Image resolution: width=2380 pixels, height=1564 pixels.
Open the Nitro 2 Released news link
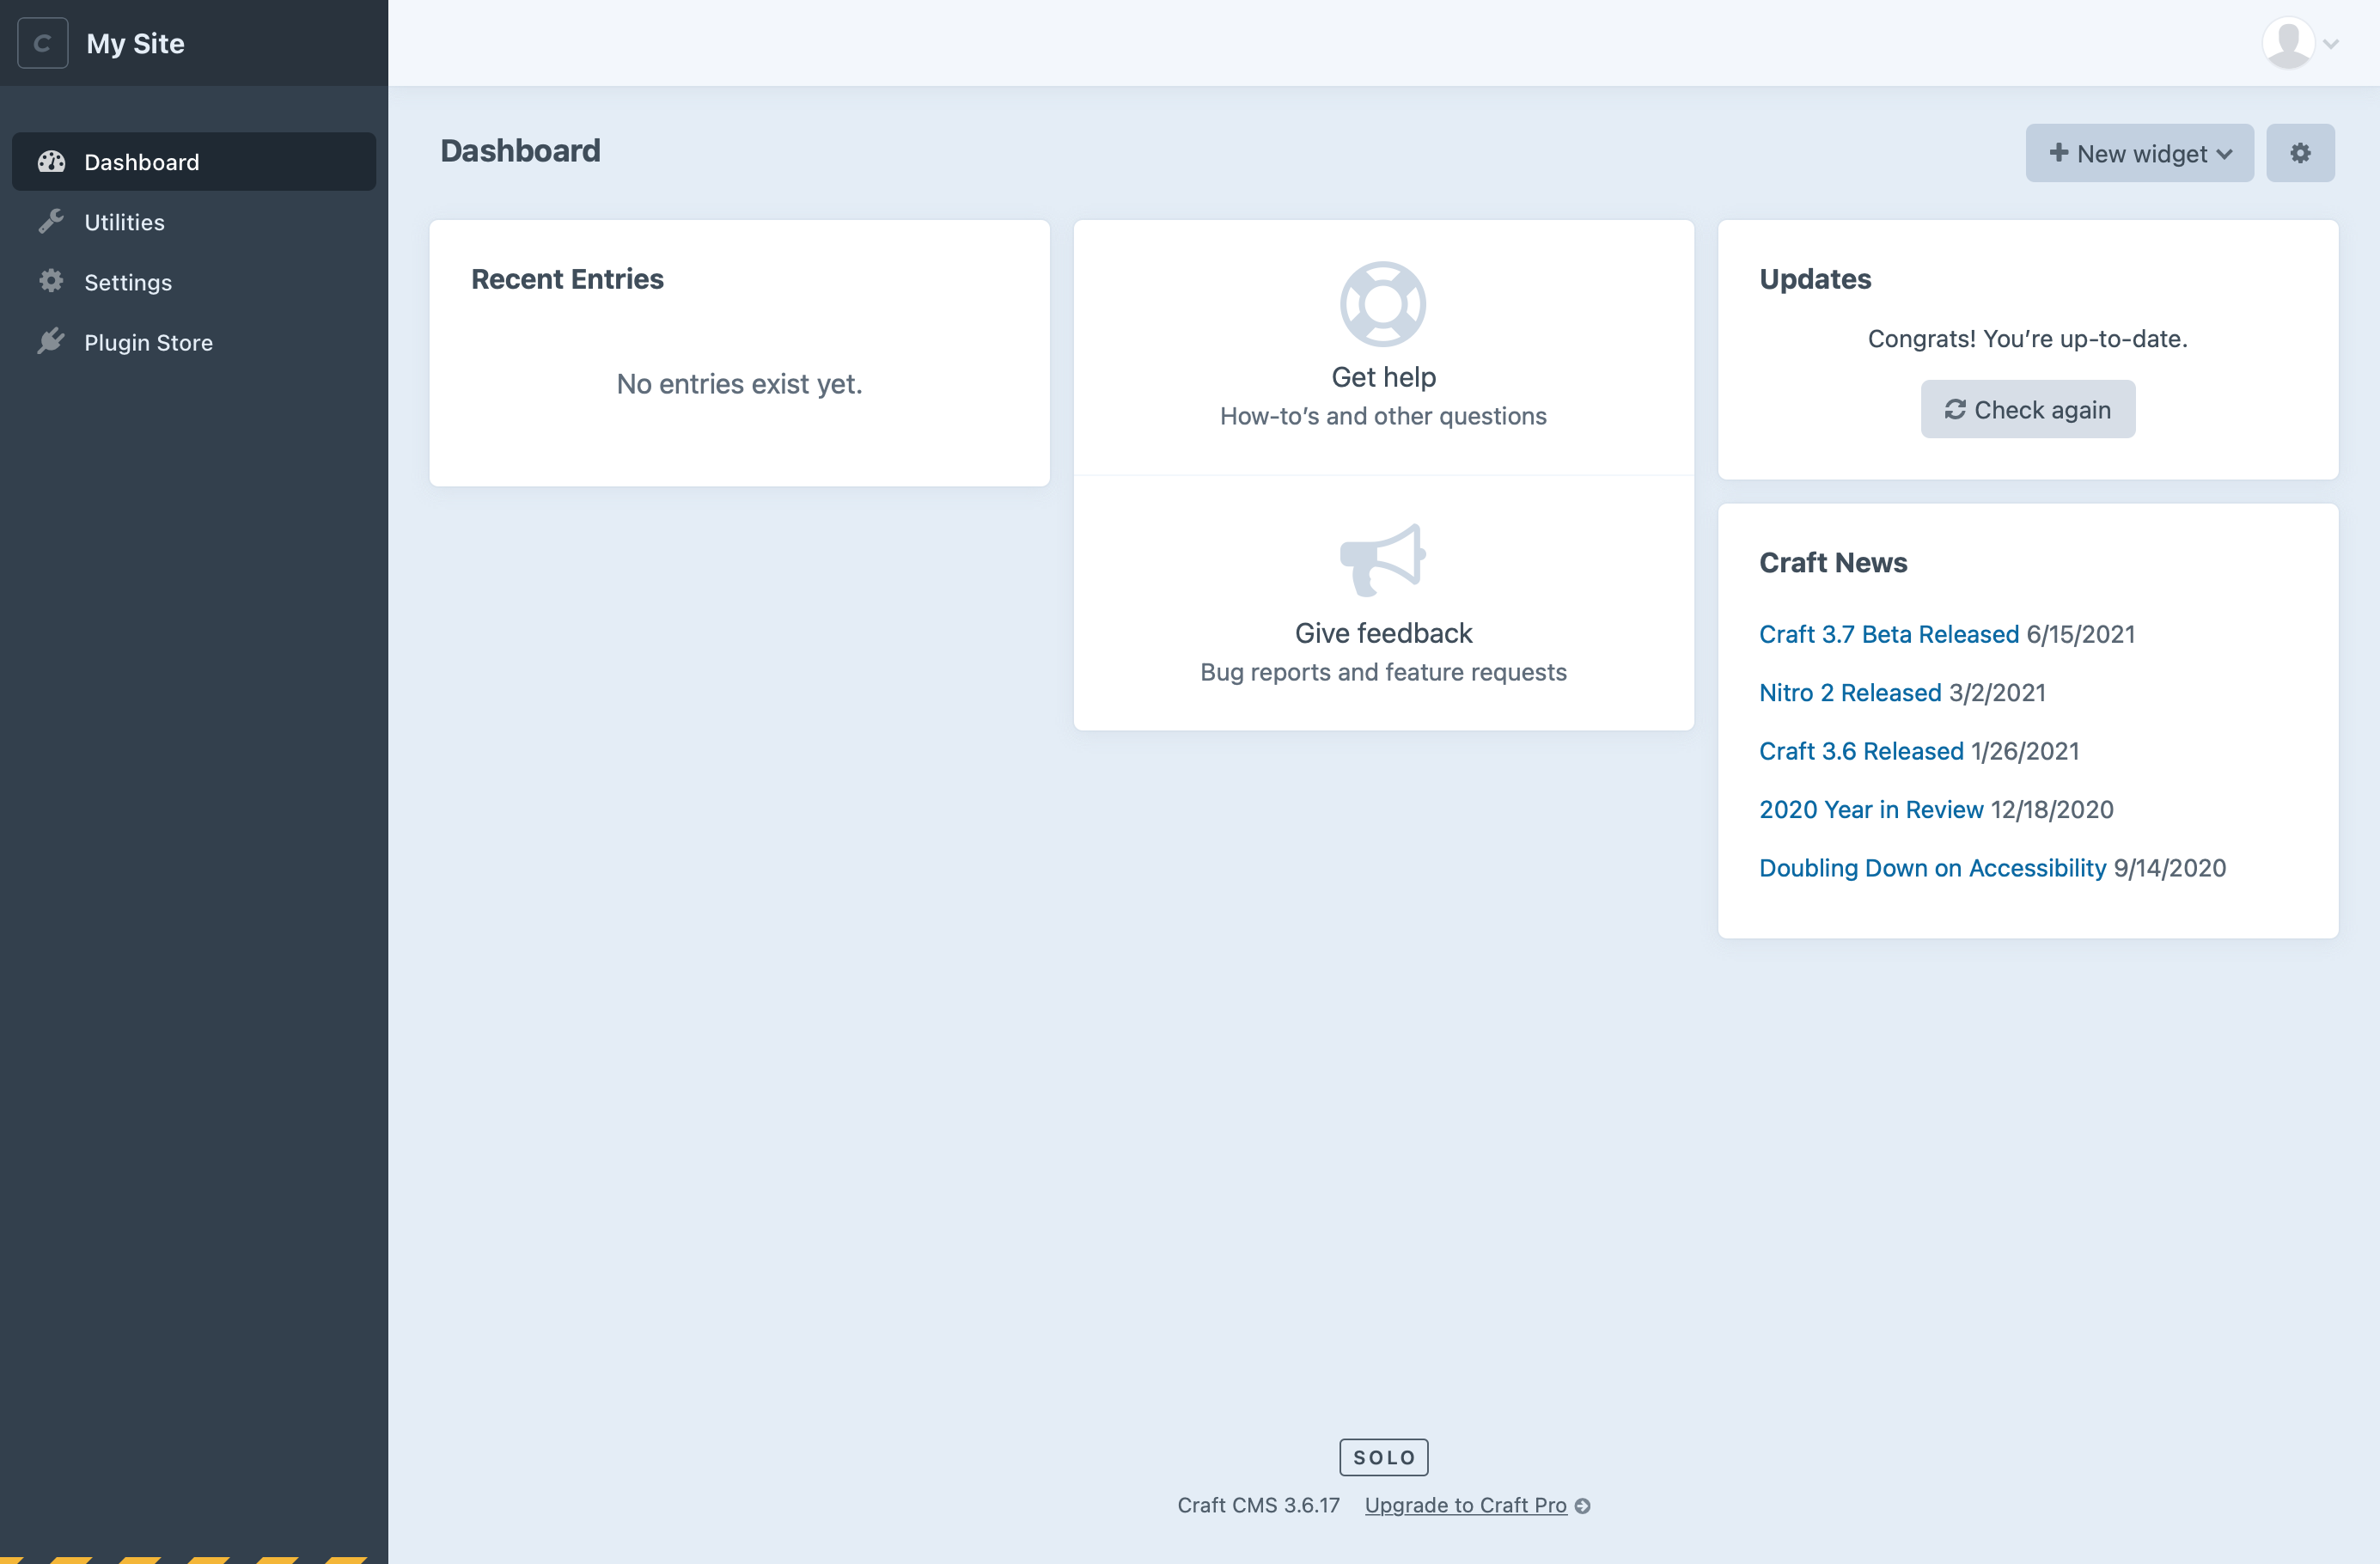click(x=1849, y=692)
